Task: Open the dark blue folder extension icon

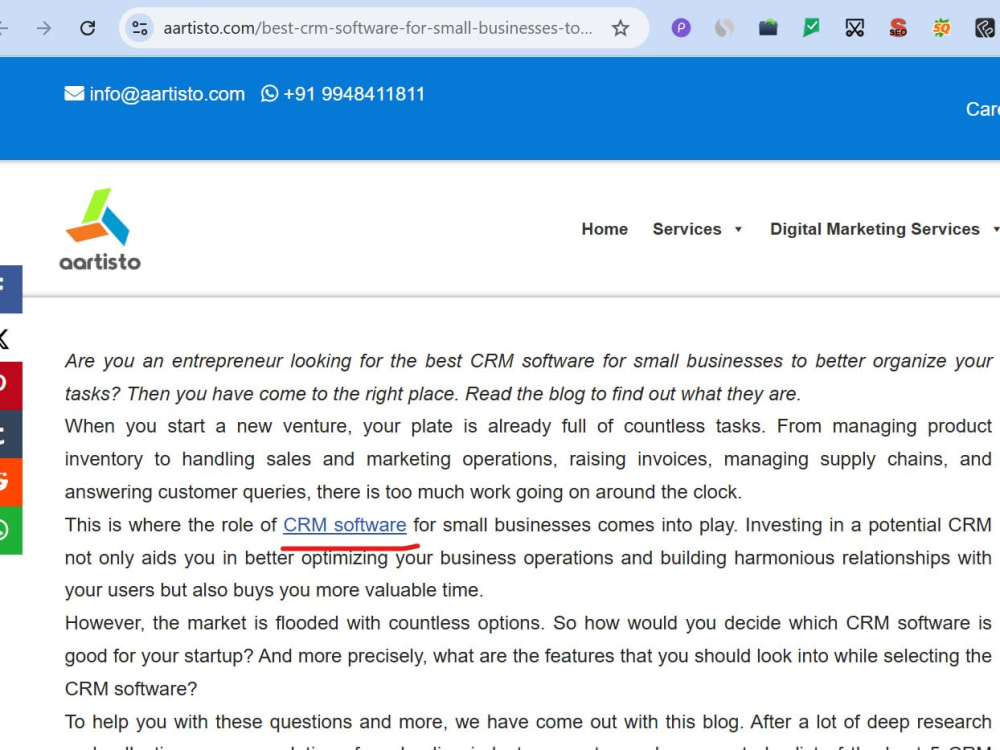Action: click(x=768, y=28)
